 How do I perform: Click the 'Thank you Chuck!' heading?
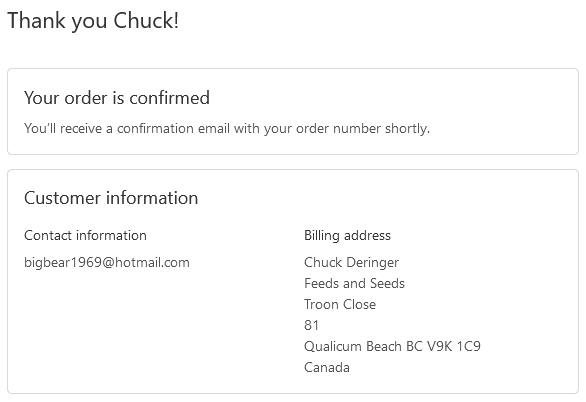coord(93,21)
